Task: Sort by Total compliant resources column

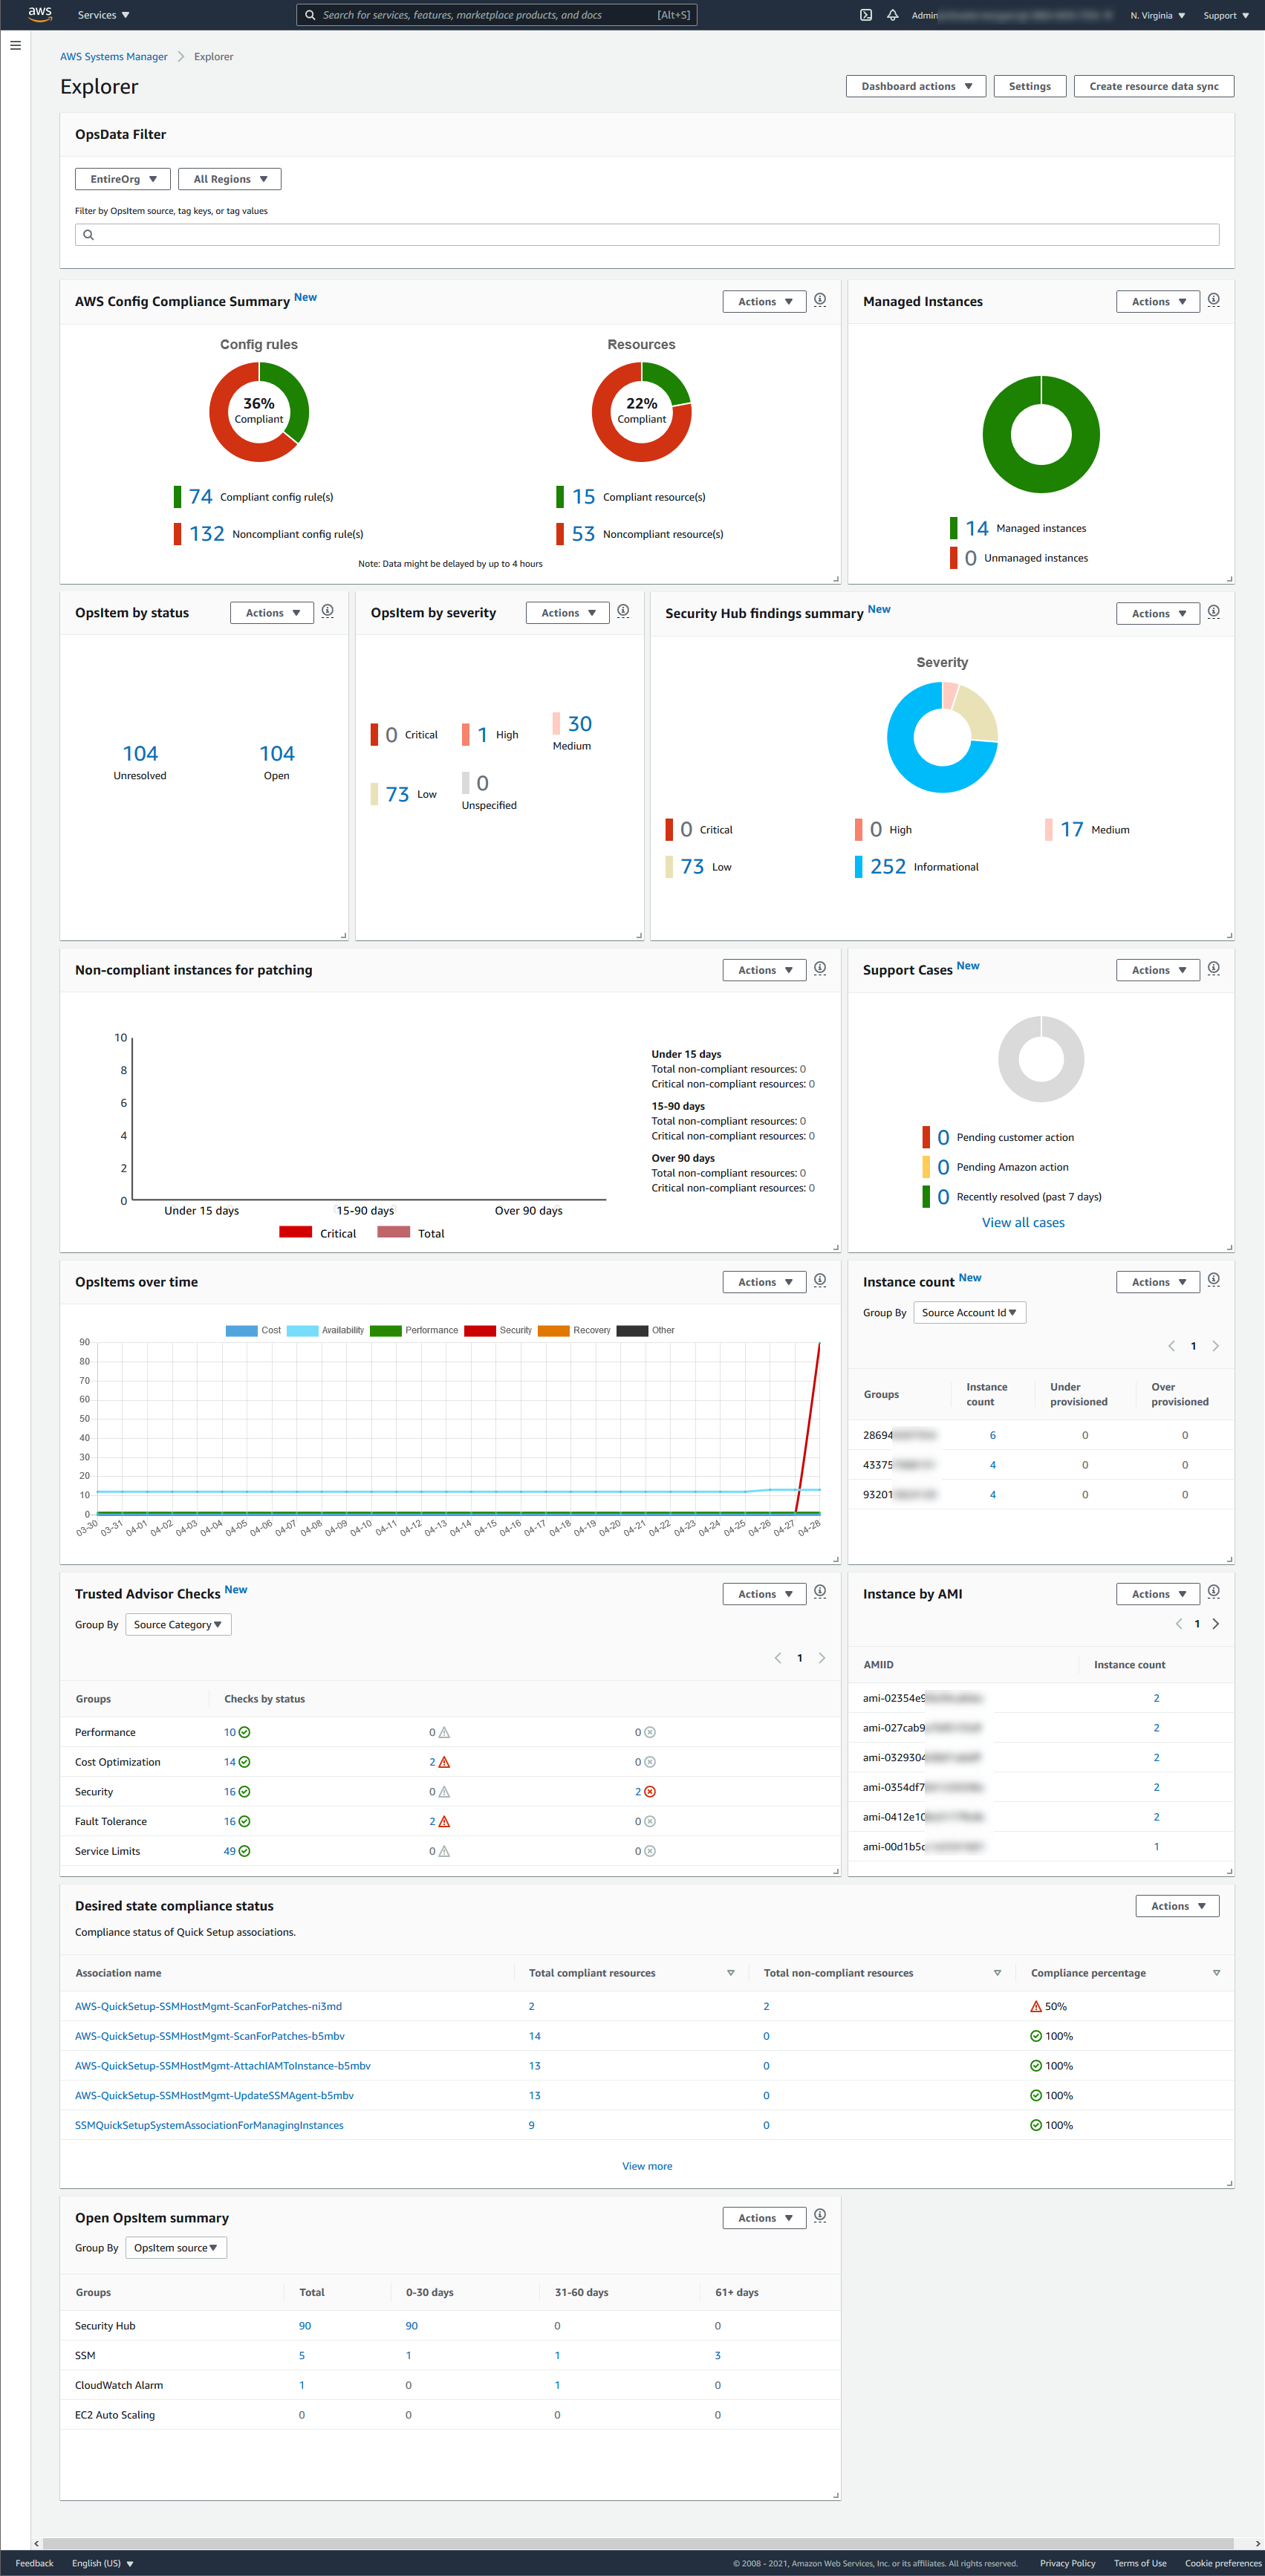Action: pyautogui.click(x=731, y=1973)
